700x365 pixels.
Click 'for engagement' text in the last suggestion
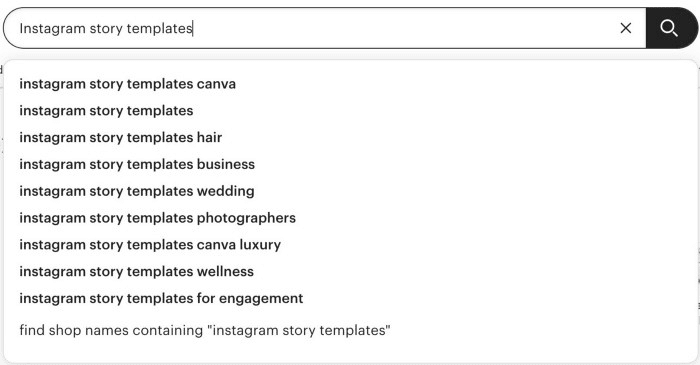250,299
